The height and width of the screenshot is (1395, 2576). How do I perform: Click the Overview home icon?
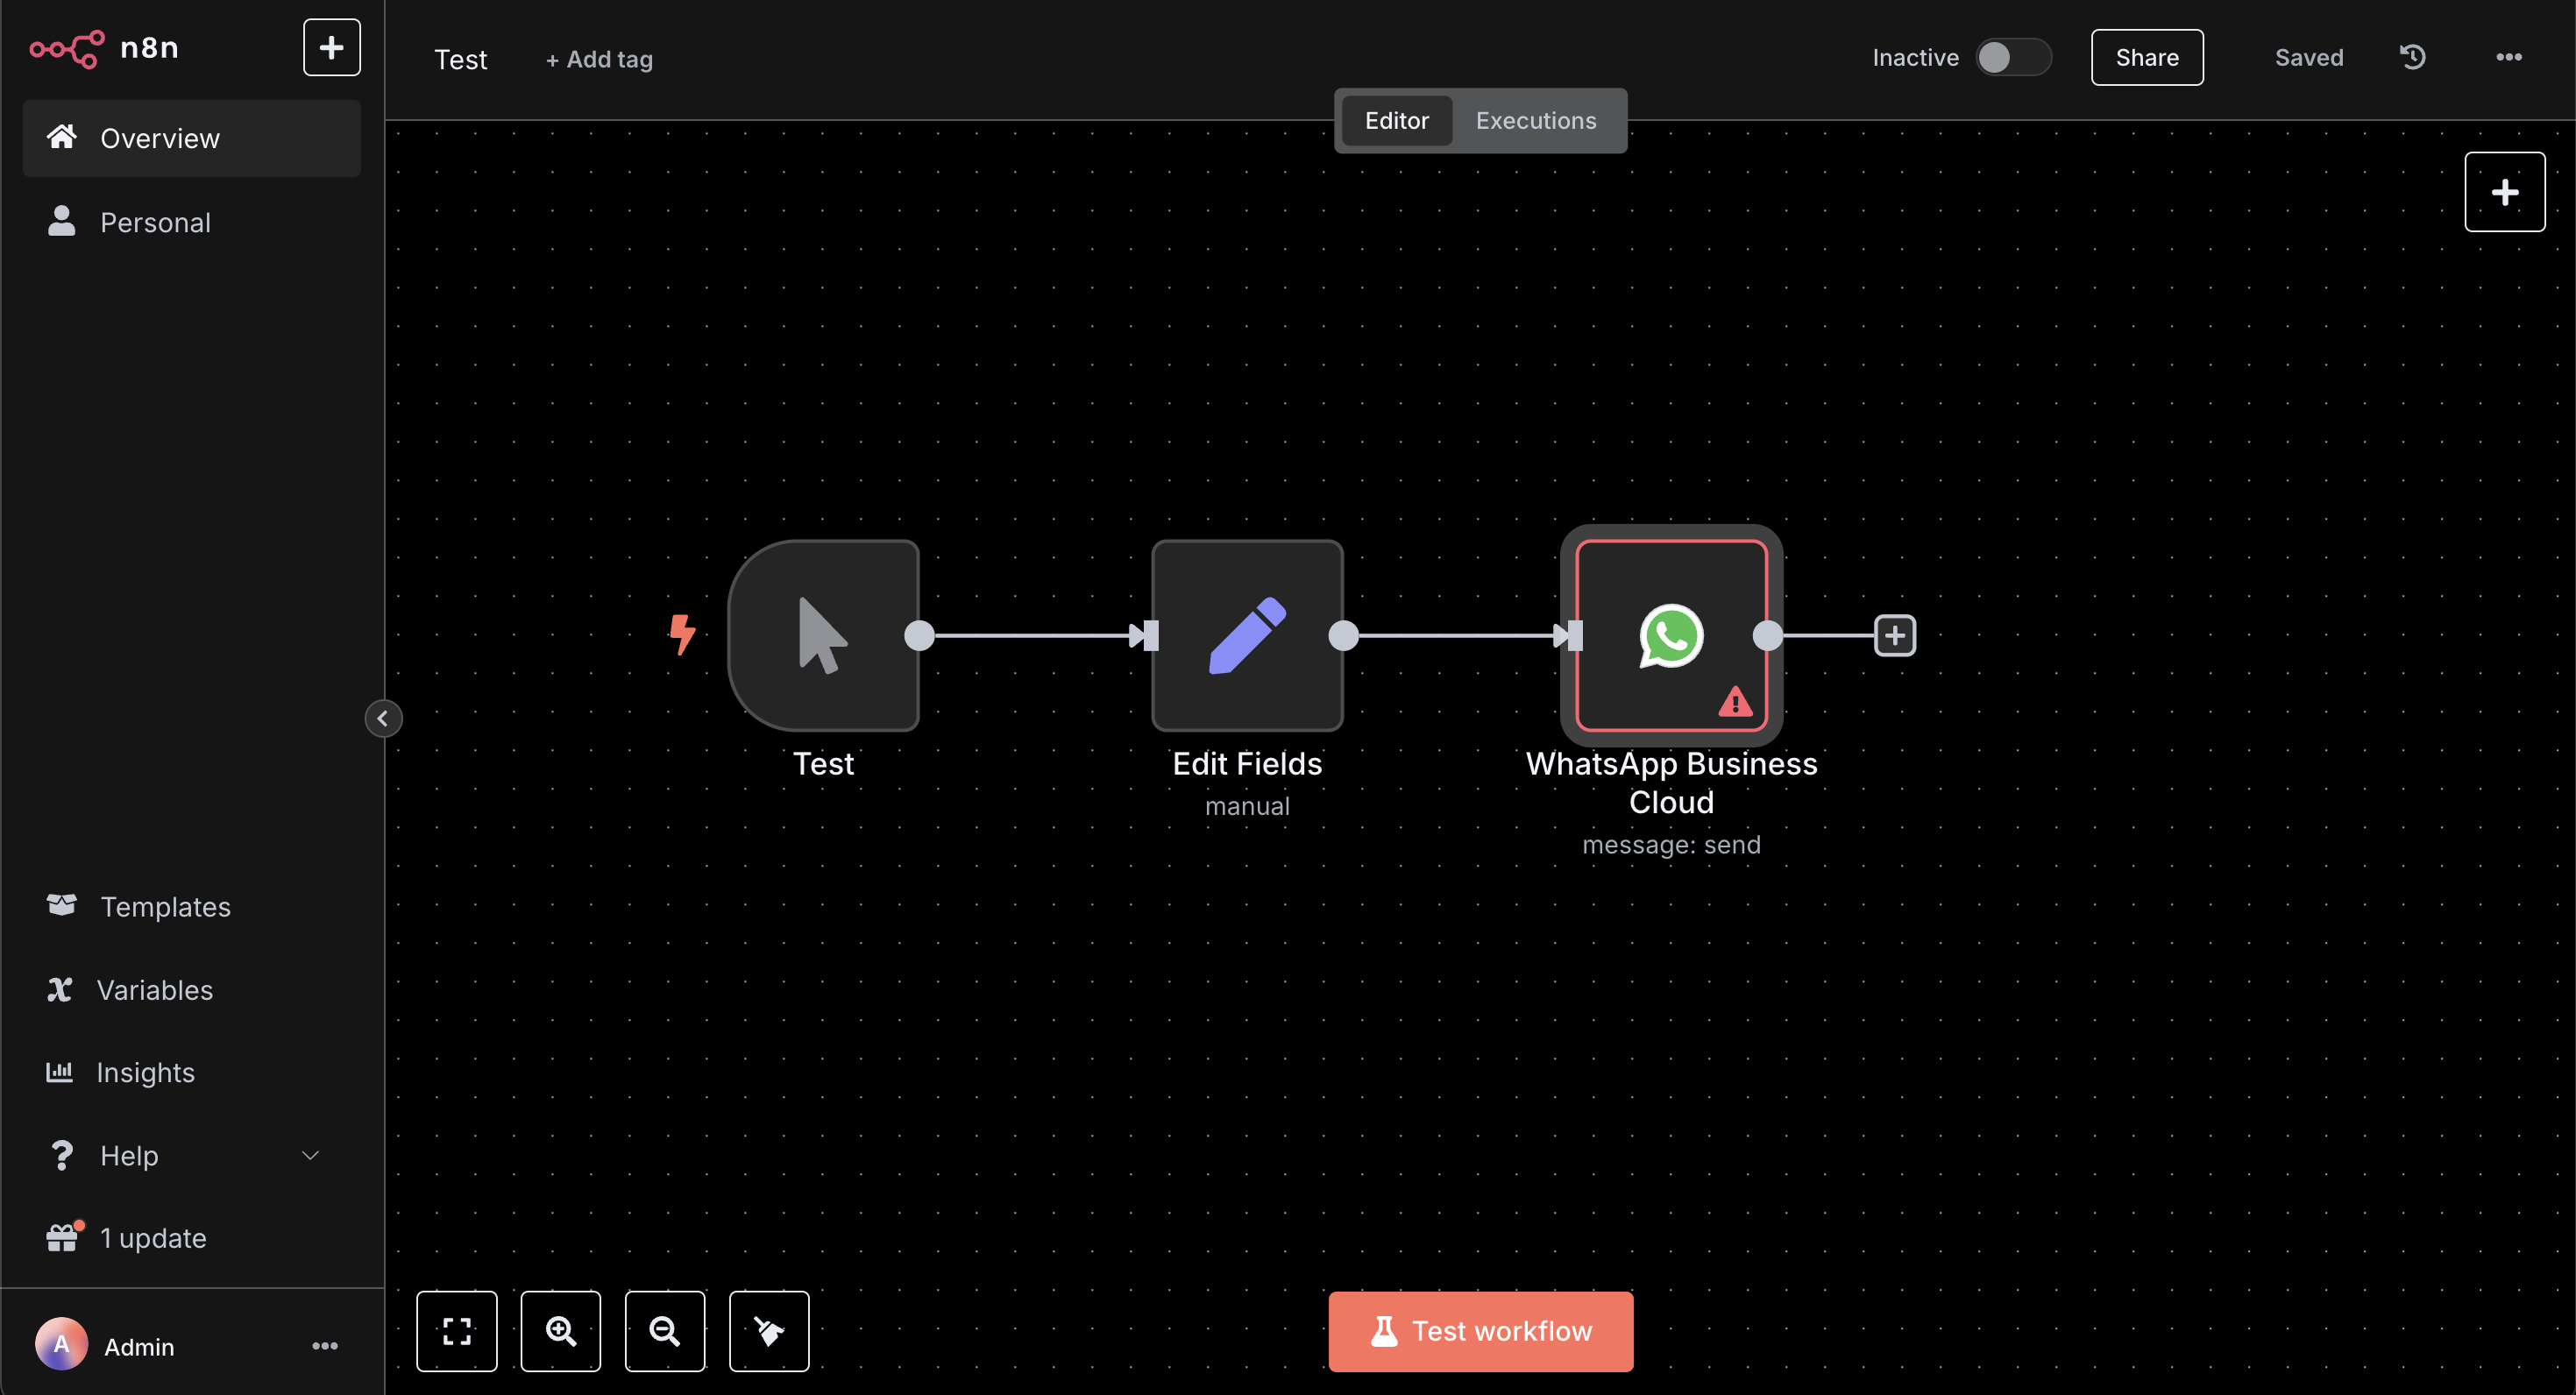pyautogui.click(x=62, y=137)
